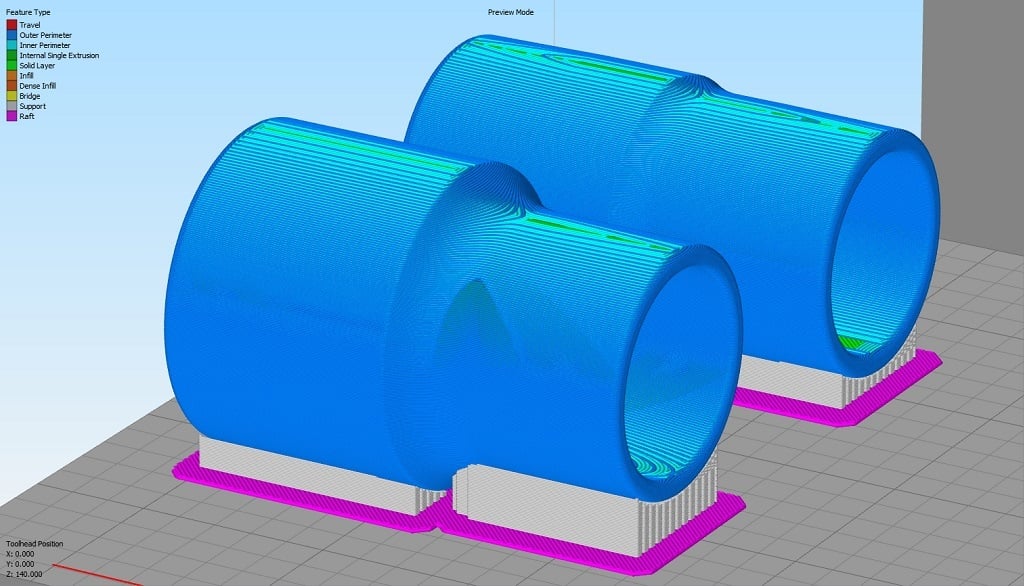This screenshot has width=1024, height=586.
Task: Click the Outer Perimeter legend label
Action: (x=46, y=35)
